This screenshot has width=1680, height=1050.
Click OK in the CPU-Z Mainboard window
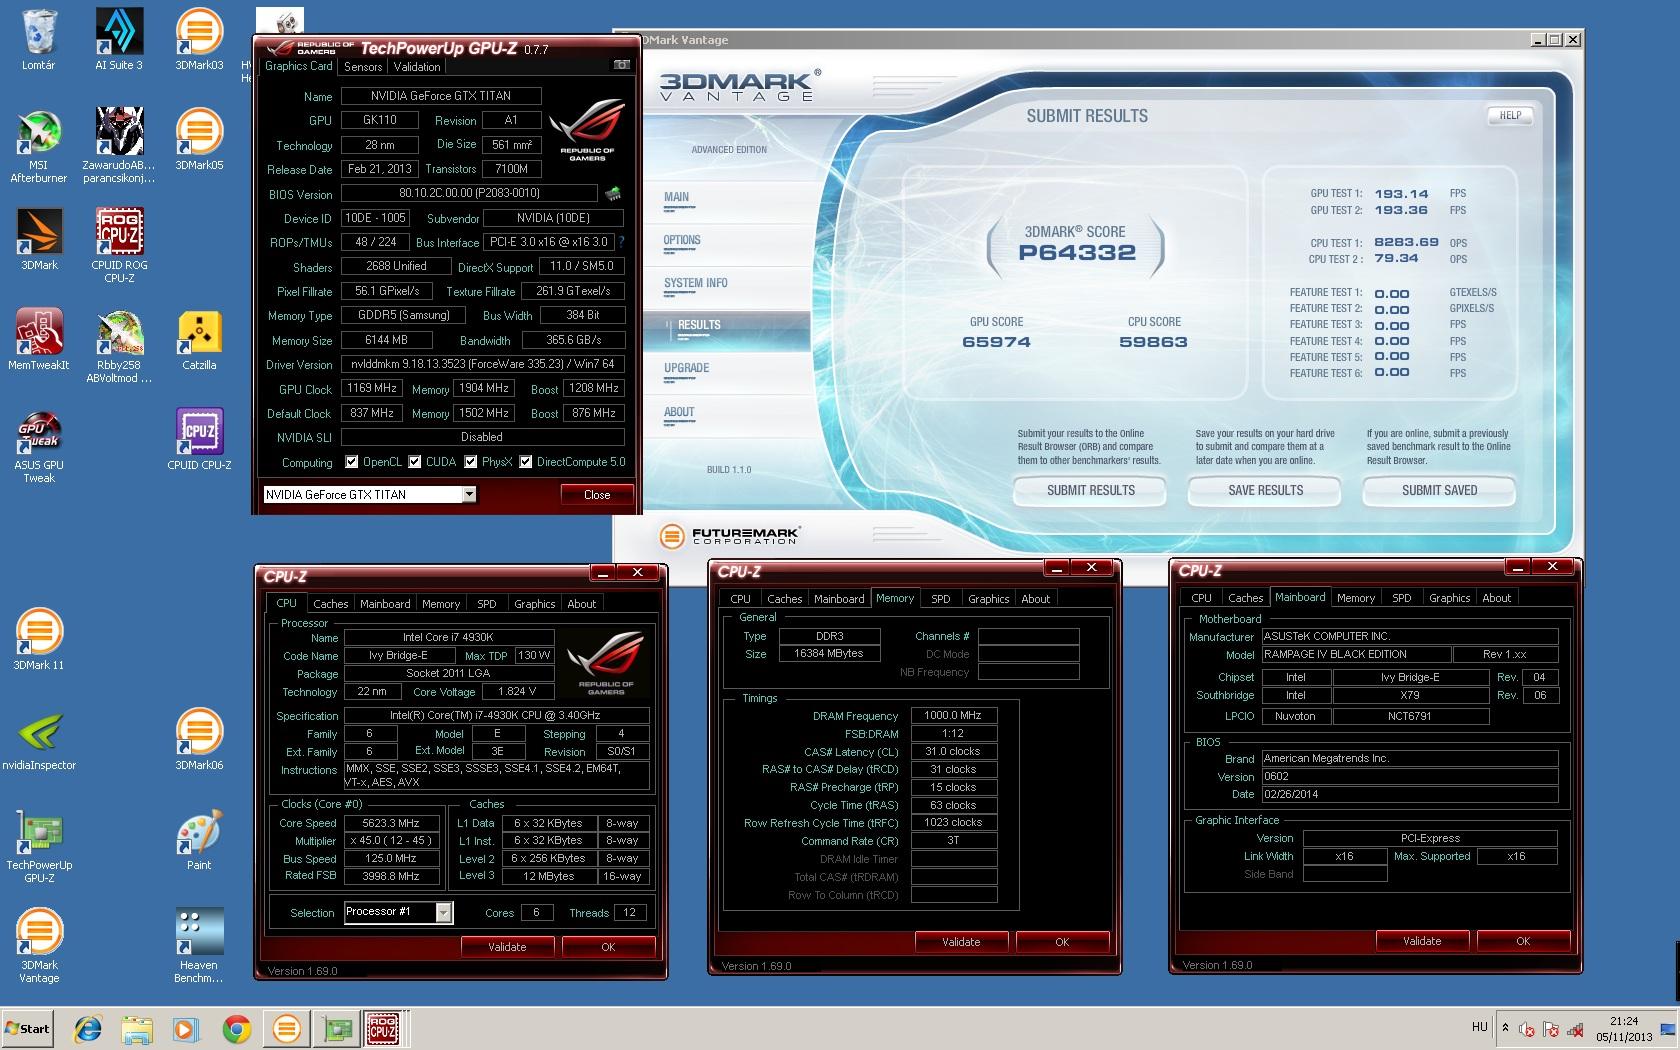[1523, 941]
